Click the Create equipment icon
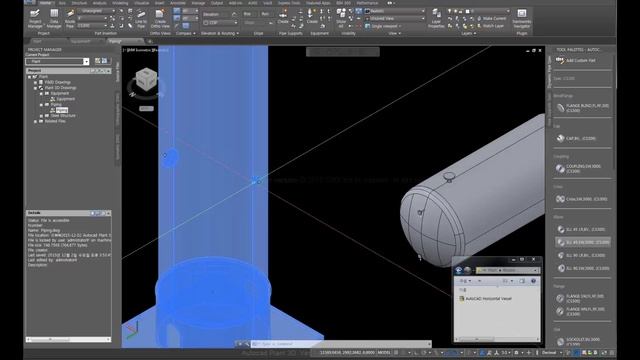The width and height of the screenshot is (640, 360). [x=312, y=16]
